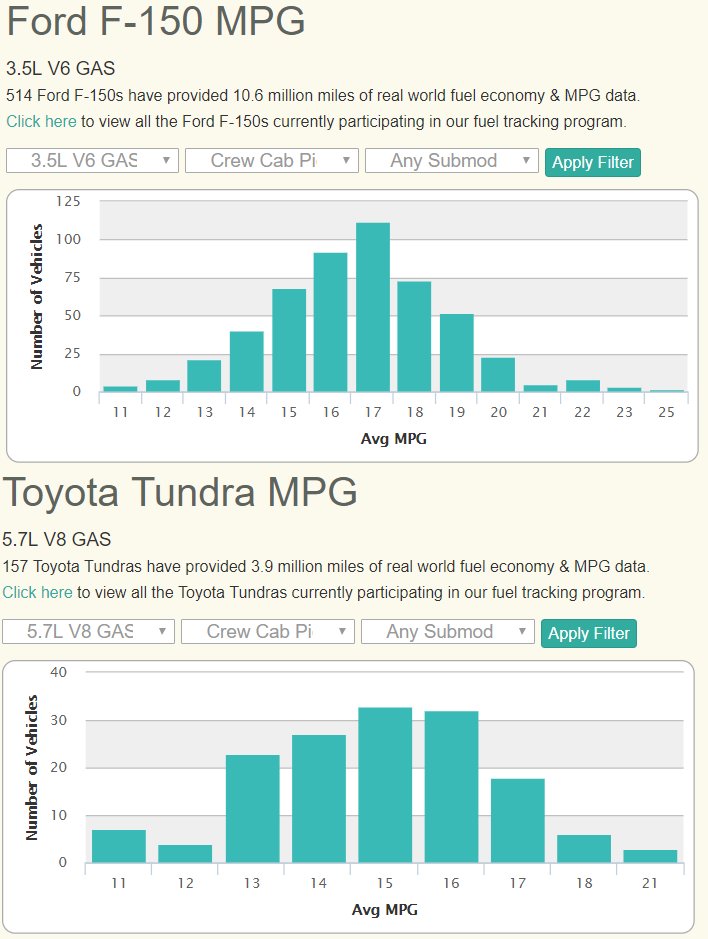
Task: Click the 21 MPG bar in Tundra chart
Action: click(x=650, y=856)
